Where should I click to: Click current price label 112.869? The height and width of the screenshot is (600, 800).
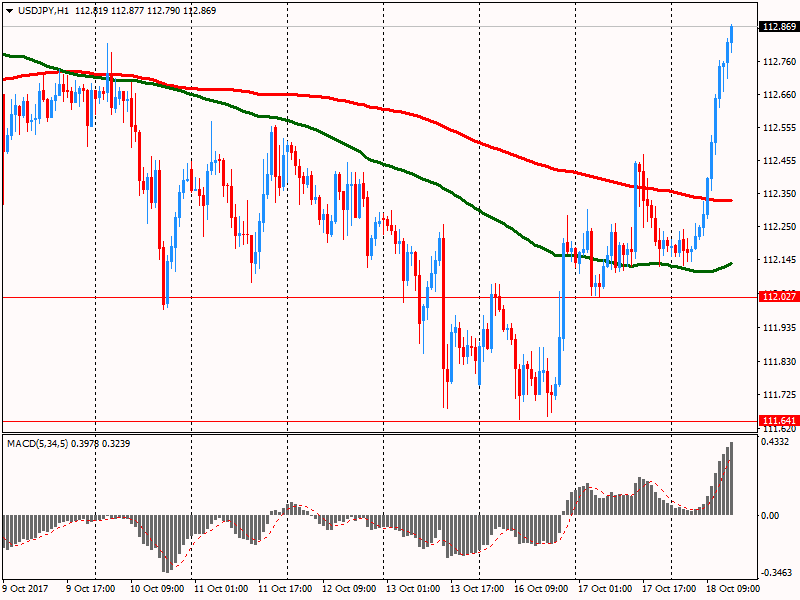(x=779, y=27)
